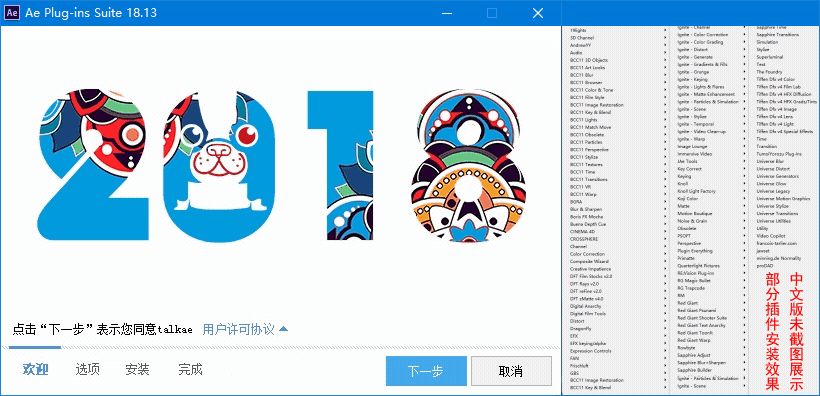This screenshot has height=396, width=820.
Task: Select the 欢迎 step tab
Action: tap(36, 370)
